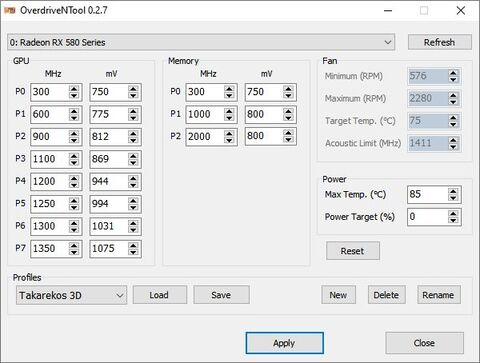Load the selected profile

click(x=159, y=295)
